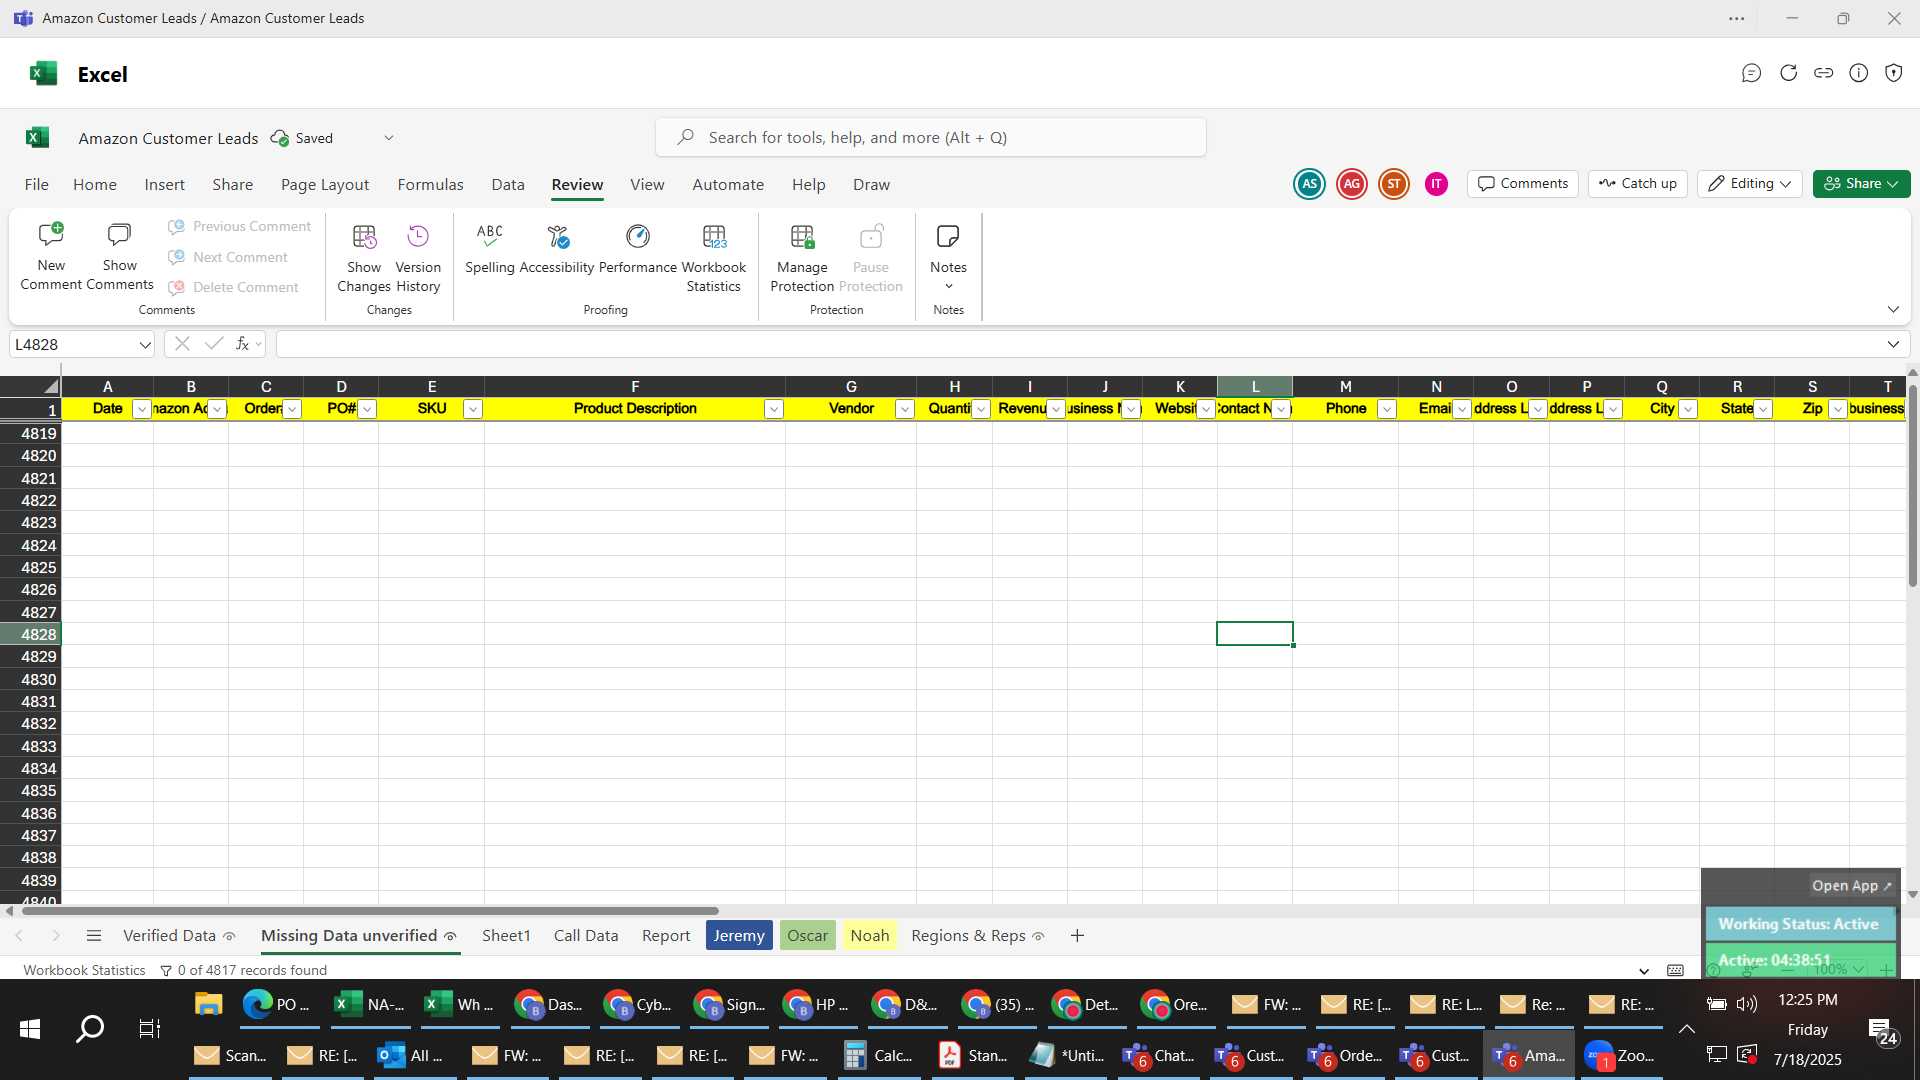This screenshot has width=1920, height=1080.
Task: Click the shield security icon
Action: point(1893,73)
